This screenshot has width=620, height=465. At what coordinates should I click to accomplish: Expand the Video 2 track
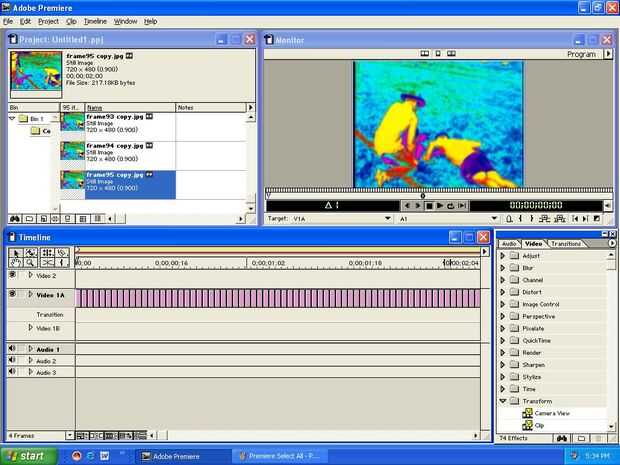coord(30,275)
